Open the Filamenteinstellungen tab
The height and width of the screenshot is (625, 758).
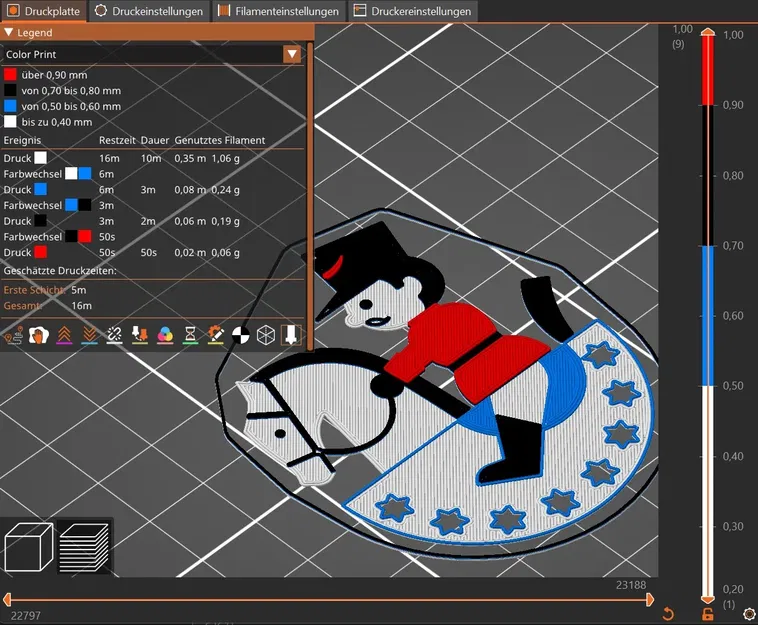coord(279,11)
